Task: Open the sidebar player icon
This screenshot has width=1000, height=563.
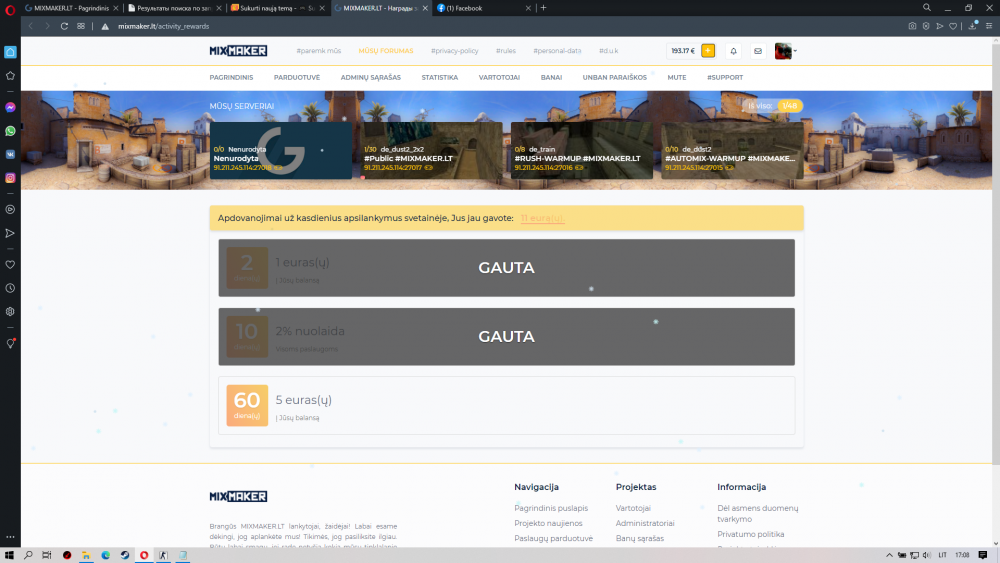Action: tap(10, 209)
